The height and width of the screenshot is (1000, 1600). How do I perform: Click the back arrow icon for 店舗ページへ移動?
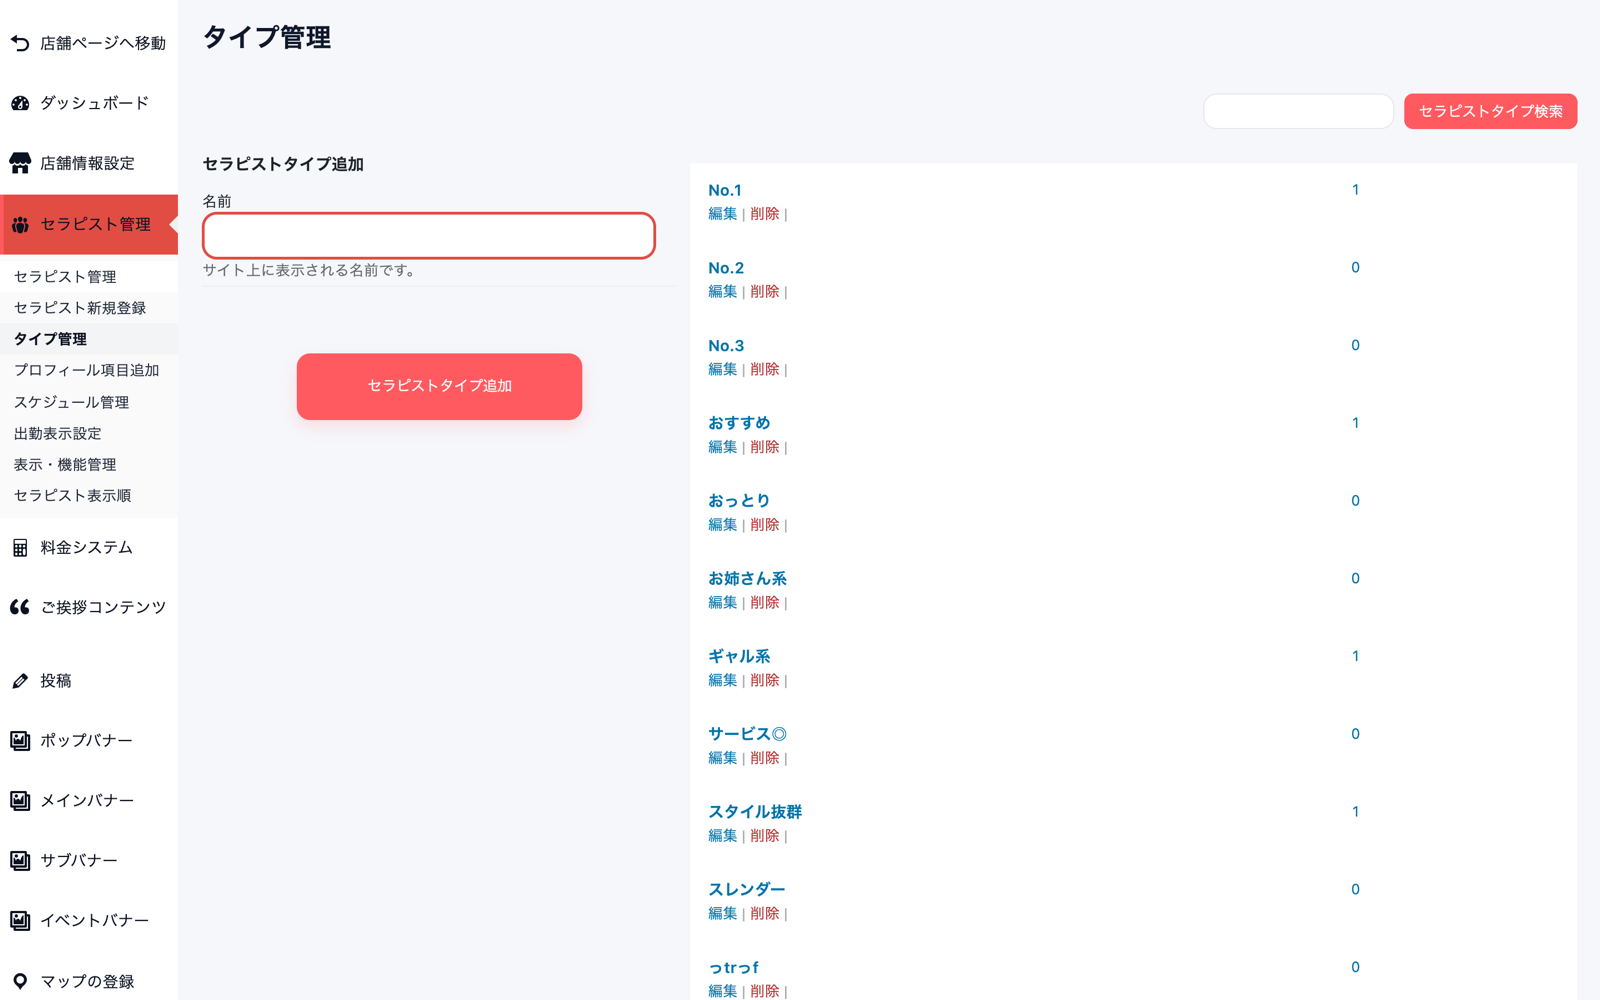tap(20, 43)
